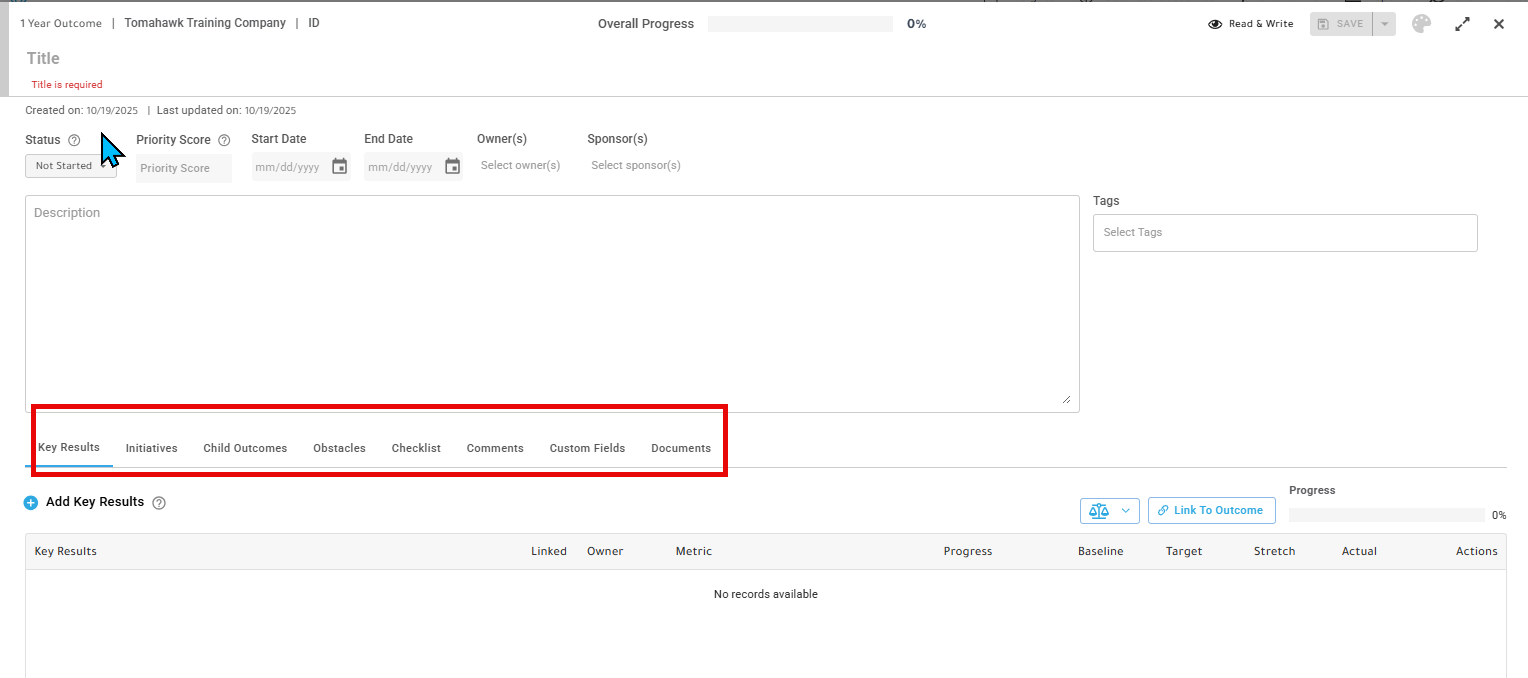The height and width of the screenshot is (678, 1528).
Task: Close the outcome panel with the X
Action: pyautogui.click(x=1499, y=24)
